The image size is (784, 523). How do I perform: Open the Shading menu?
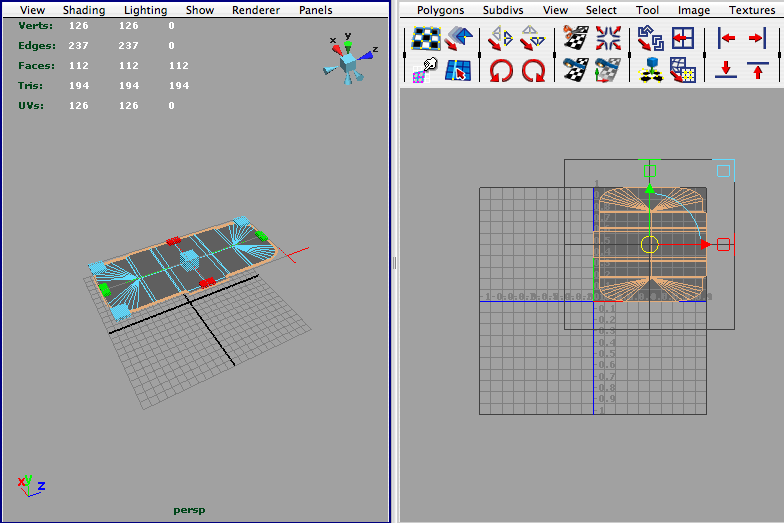point(84,10)
